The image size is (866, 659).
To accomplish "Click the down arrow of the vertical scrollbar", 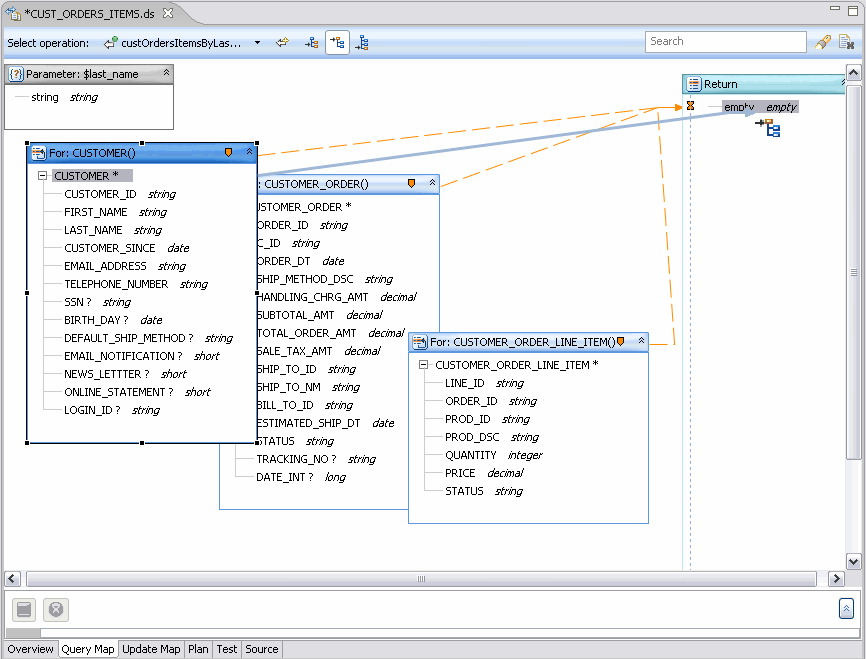I will click(x=853, y=562).
